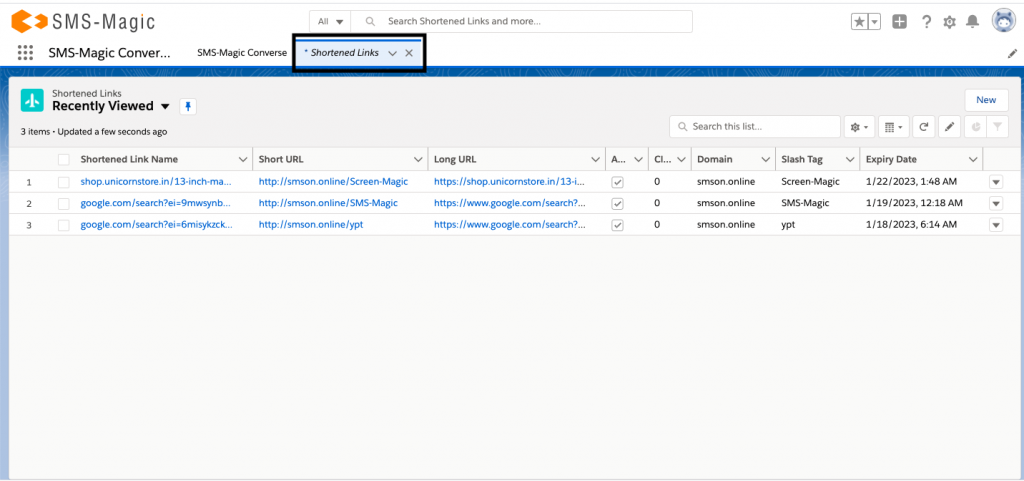The image size is (1024, 481).
Task: Open the Help question mark icon
Action: pos(926,22)
